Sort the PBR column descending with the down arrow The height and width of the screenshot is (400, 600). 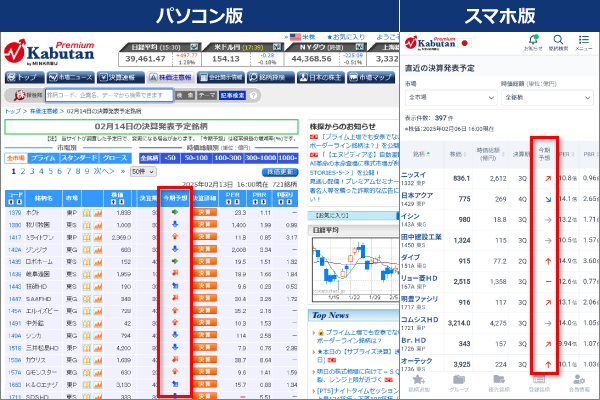[x=263, y=202]
